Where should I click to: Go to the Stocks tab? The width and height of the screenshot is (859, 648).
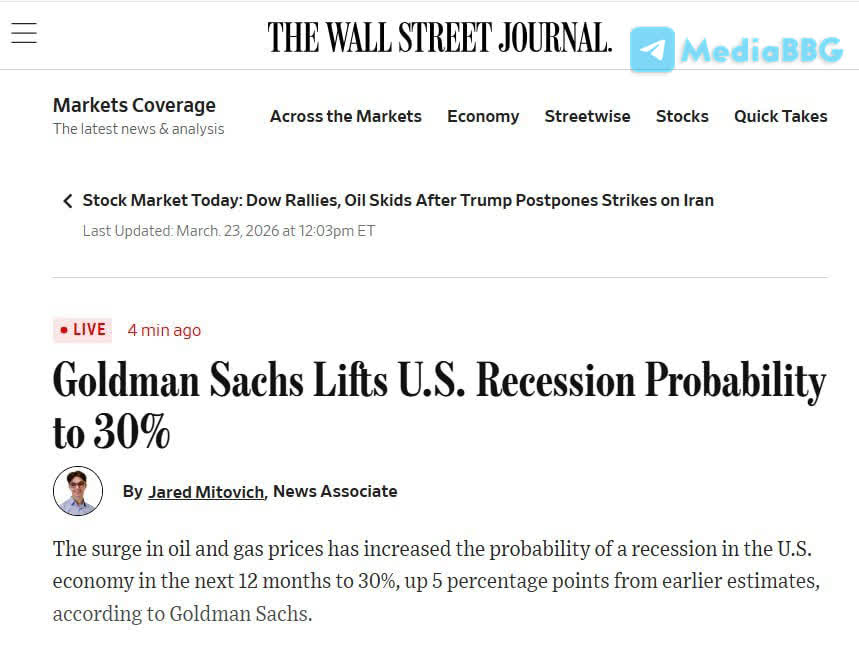[682, 116]
